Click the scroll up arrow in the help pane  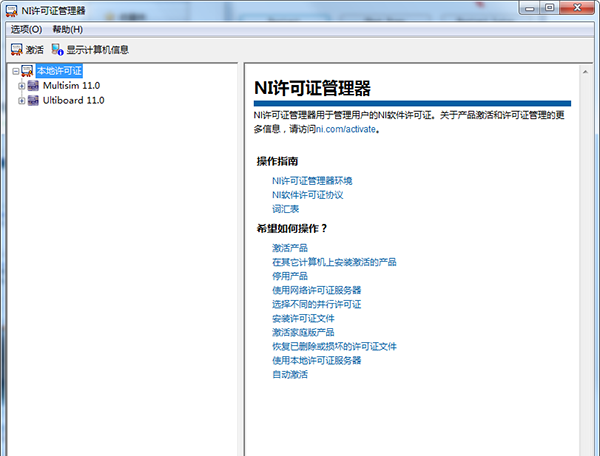point(585,72)
